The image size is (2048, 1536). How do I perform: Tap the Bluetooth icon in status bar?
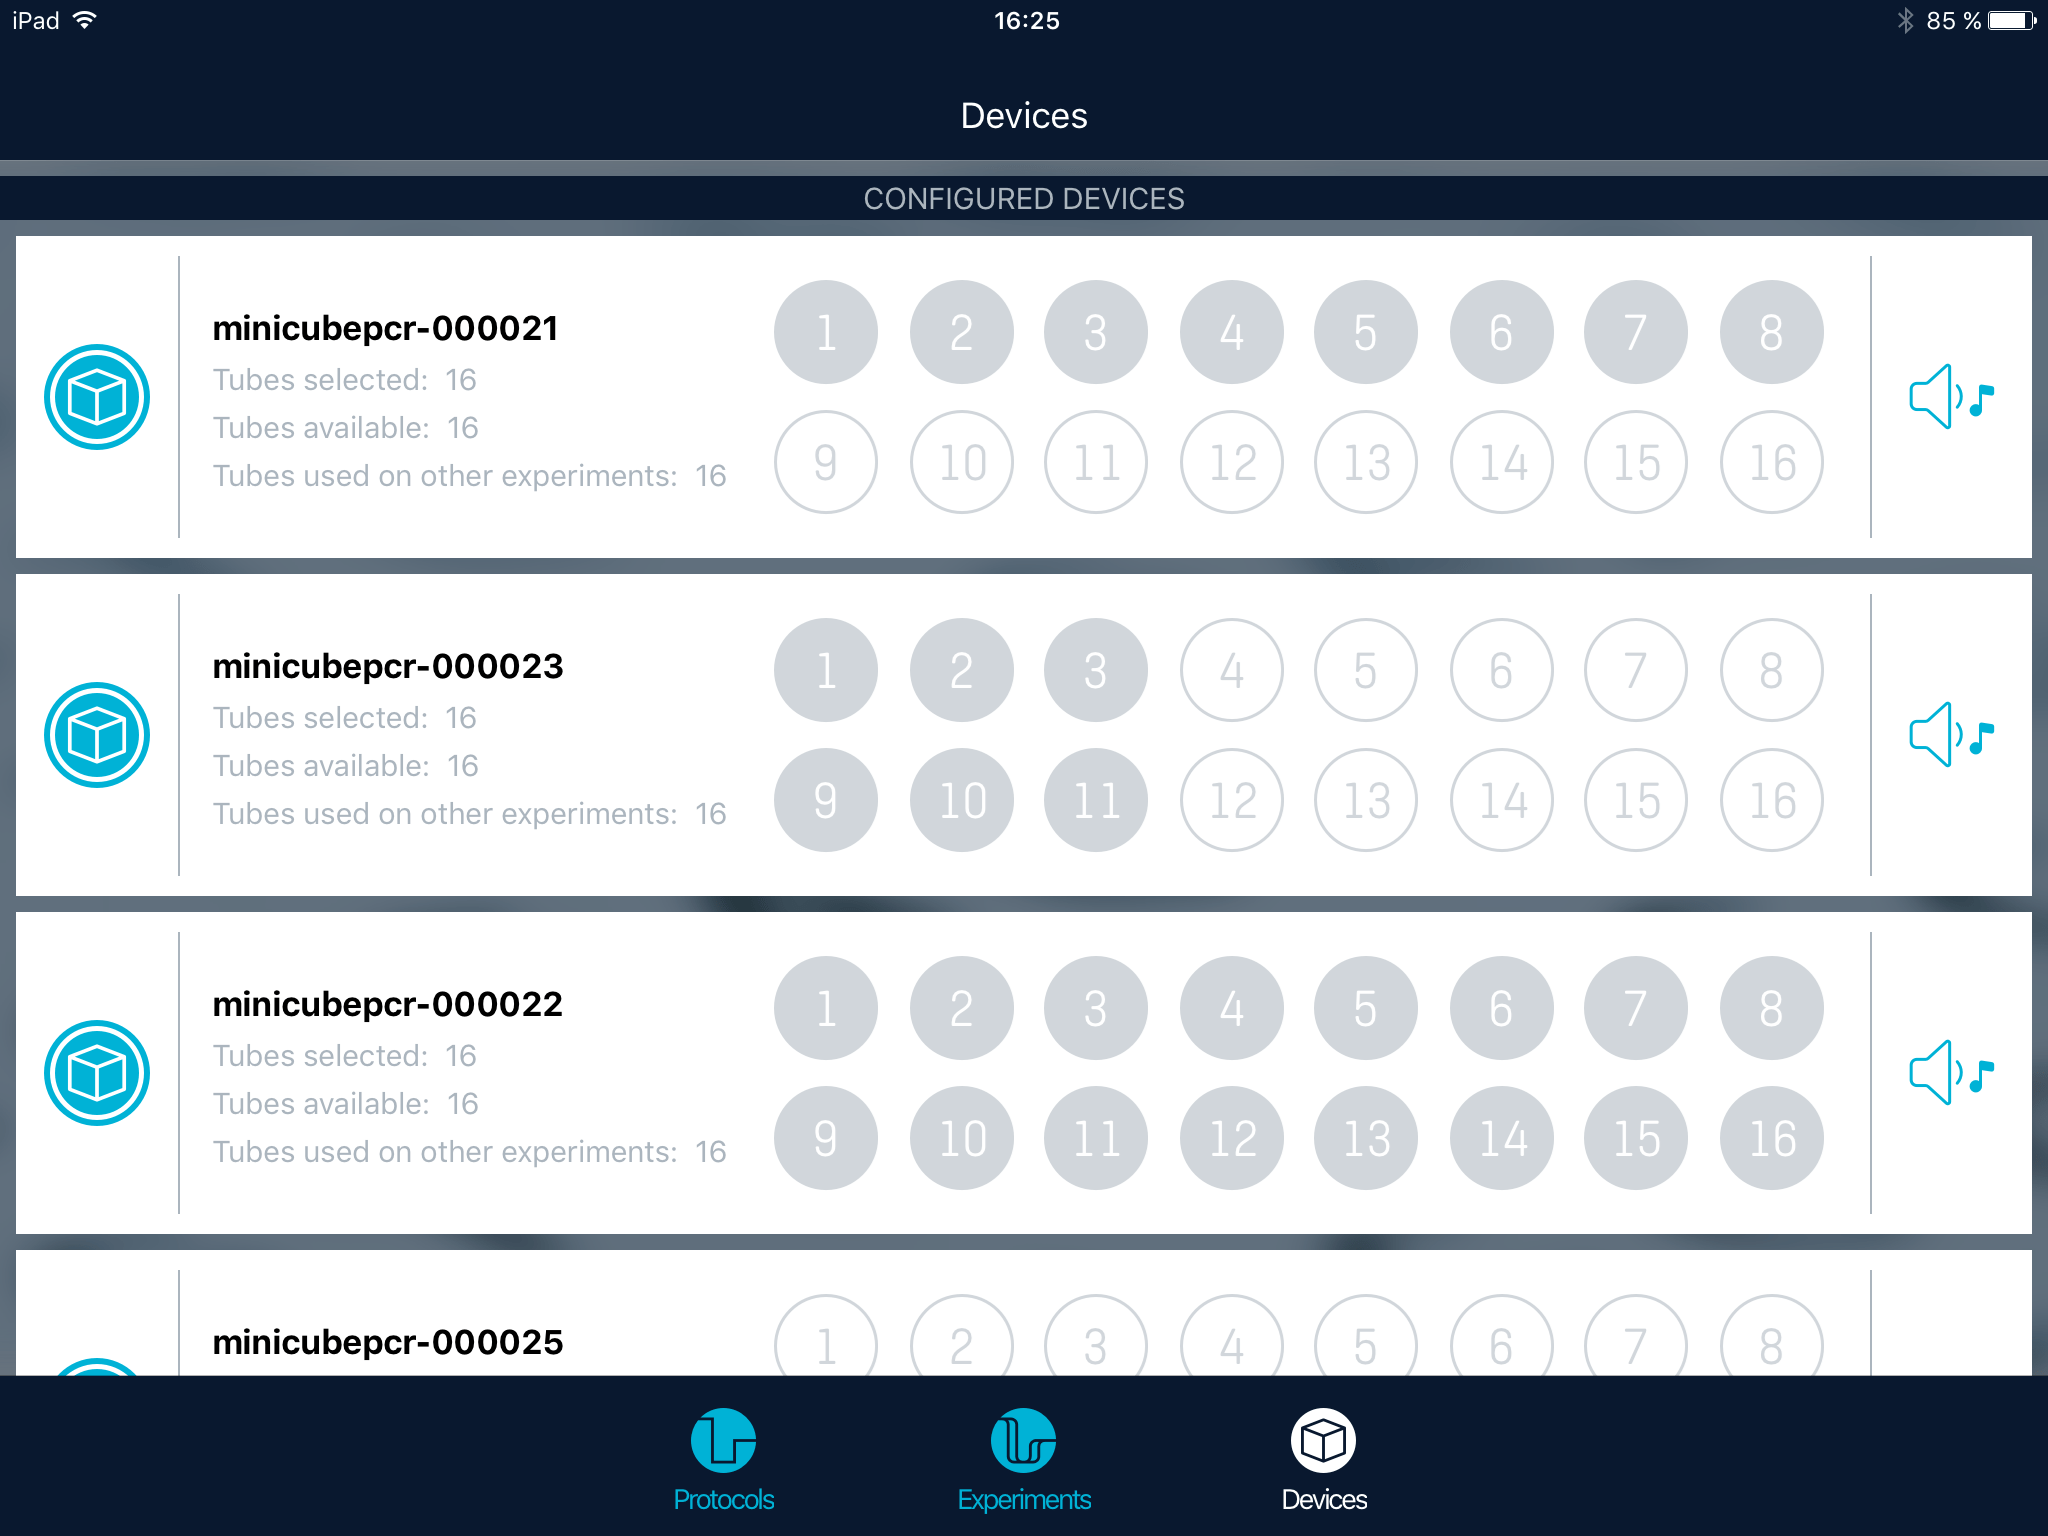point(1905,21)
